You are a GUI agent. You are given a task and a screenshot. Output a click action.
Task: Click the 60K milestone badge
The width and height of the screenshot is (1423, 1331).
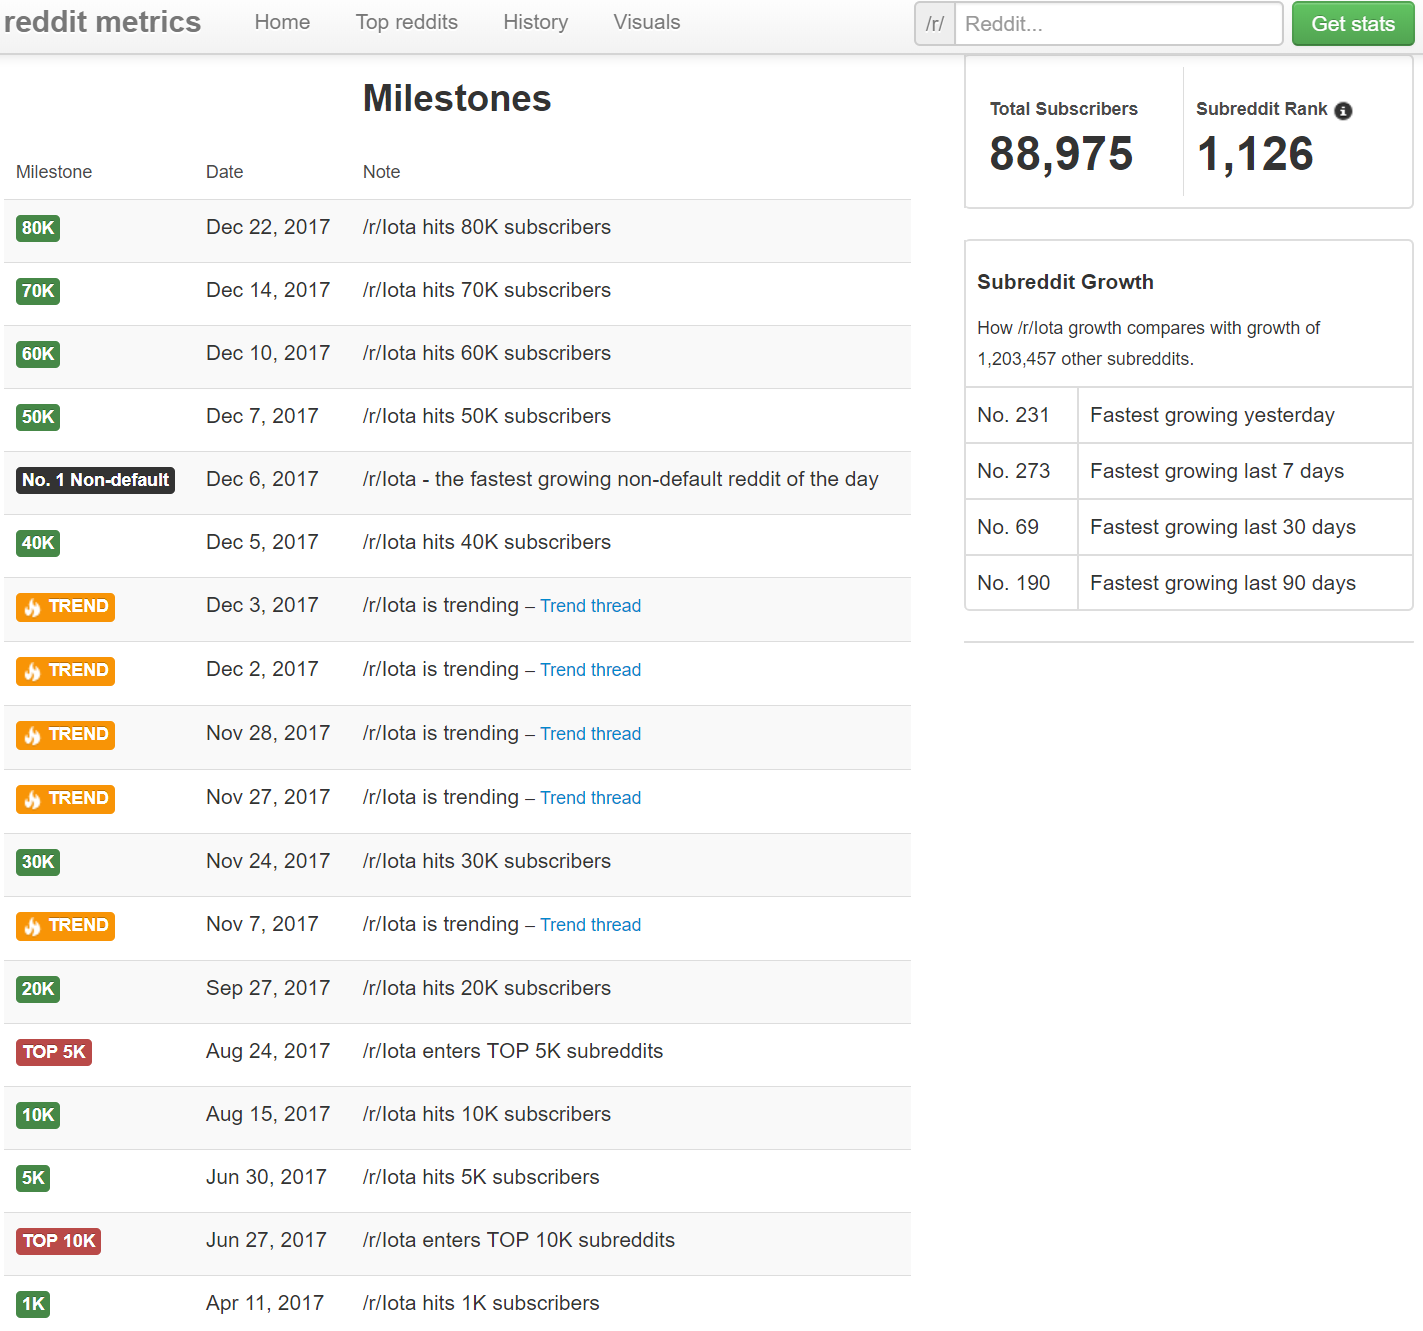coord(38,354)
